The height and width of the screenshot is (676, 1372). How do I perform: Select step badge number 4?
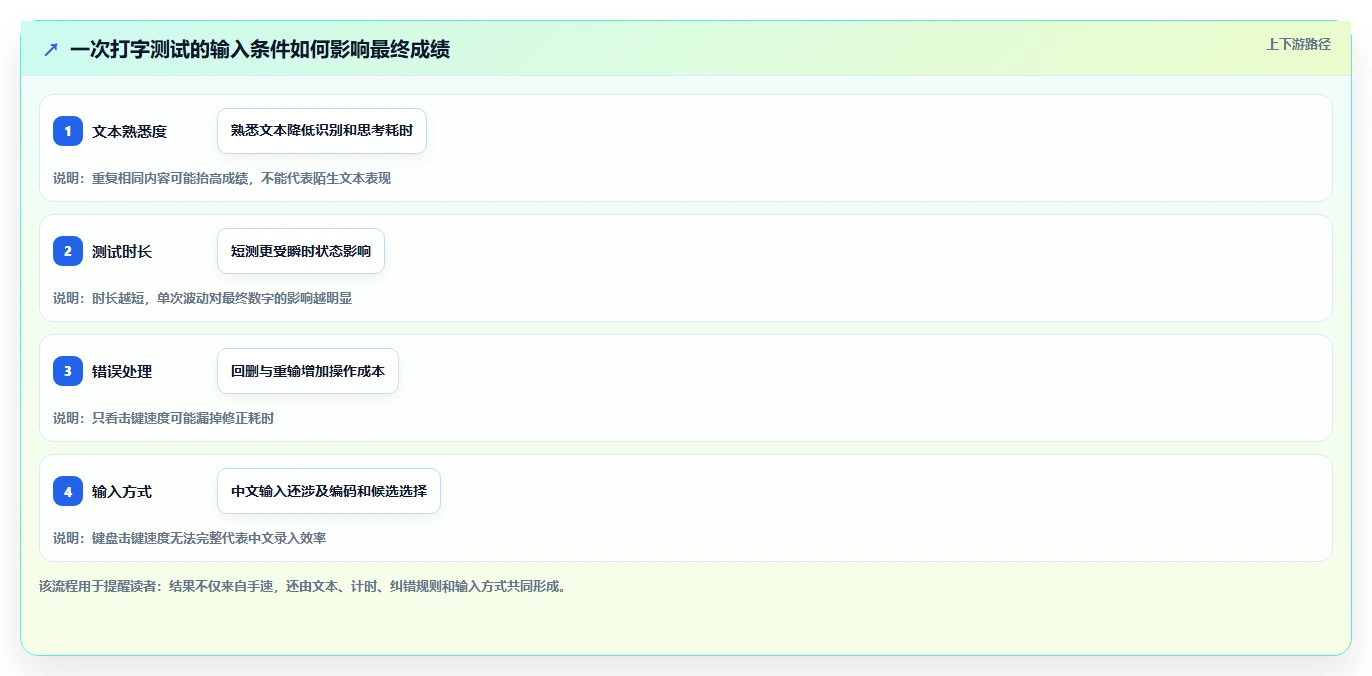click(x=68, y=491)
